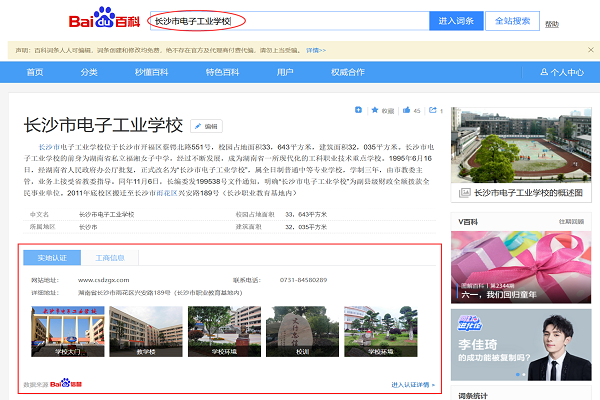The width and height of the screenshot is (600, 400).
Task: Select the 特色百科 navigation menu
Action: pos(221,72)
